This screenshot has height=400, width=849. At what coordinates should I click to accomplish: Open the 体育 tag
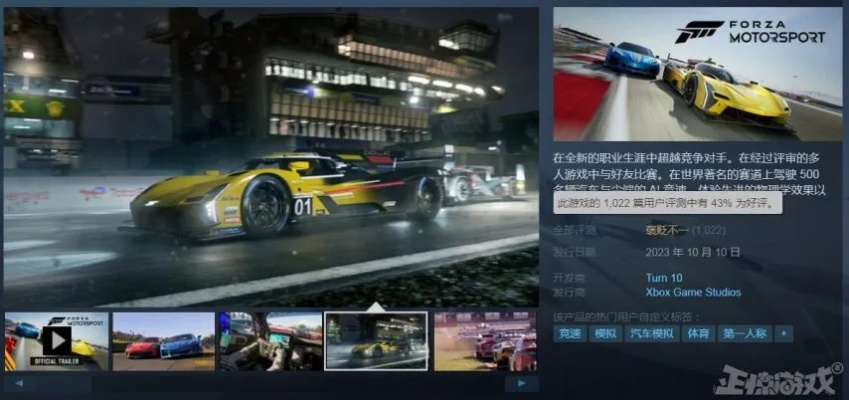point(699,334)
